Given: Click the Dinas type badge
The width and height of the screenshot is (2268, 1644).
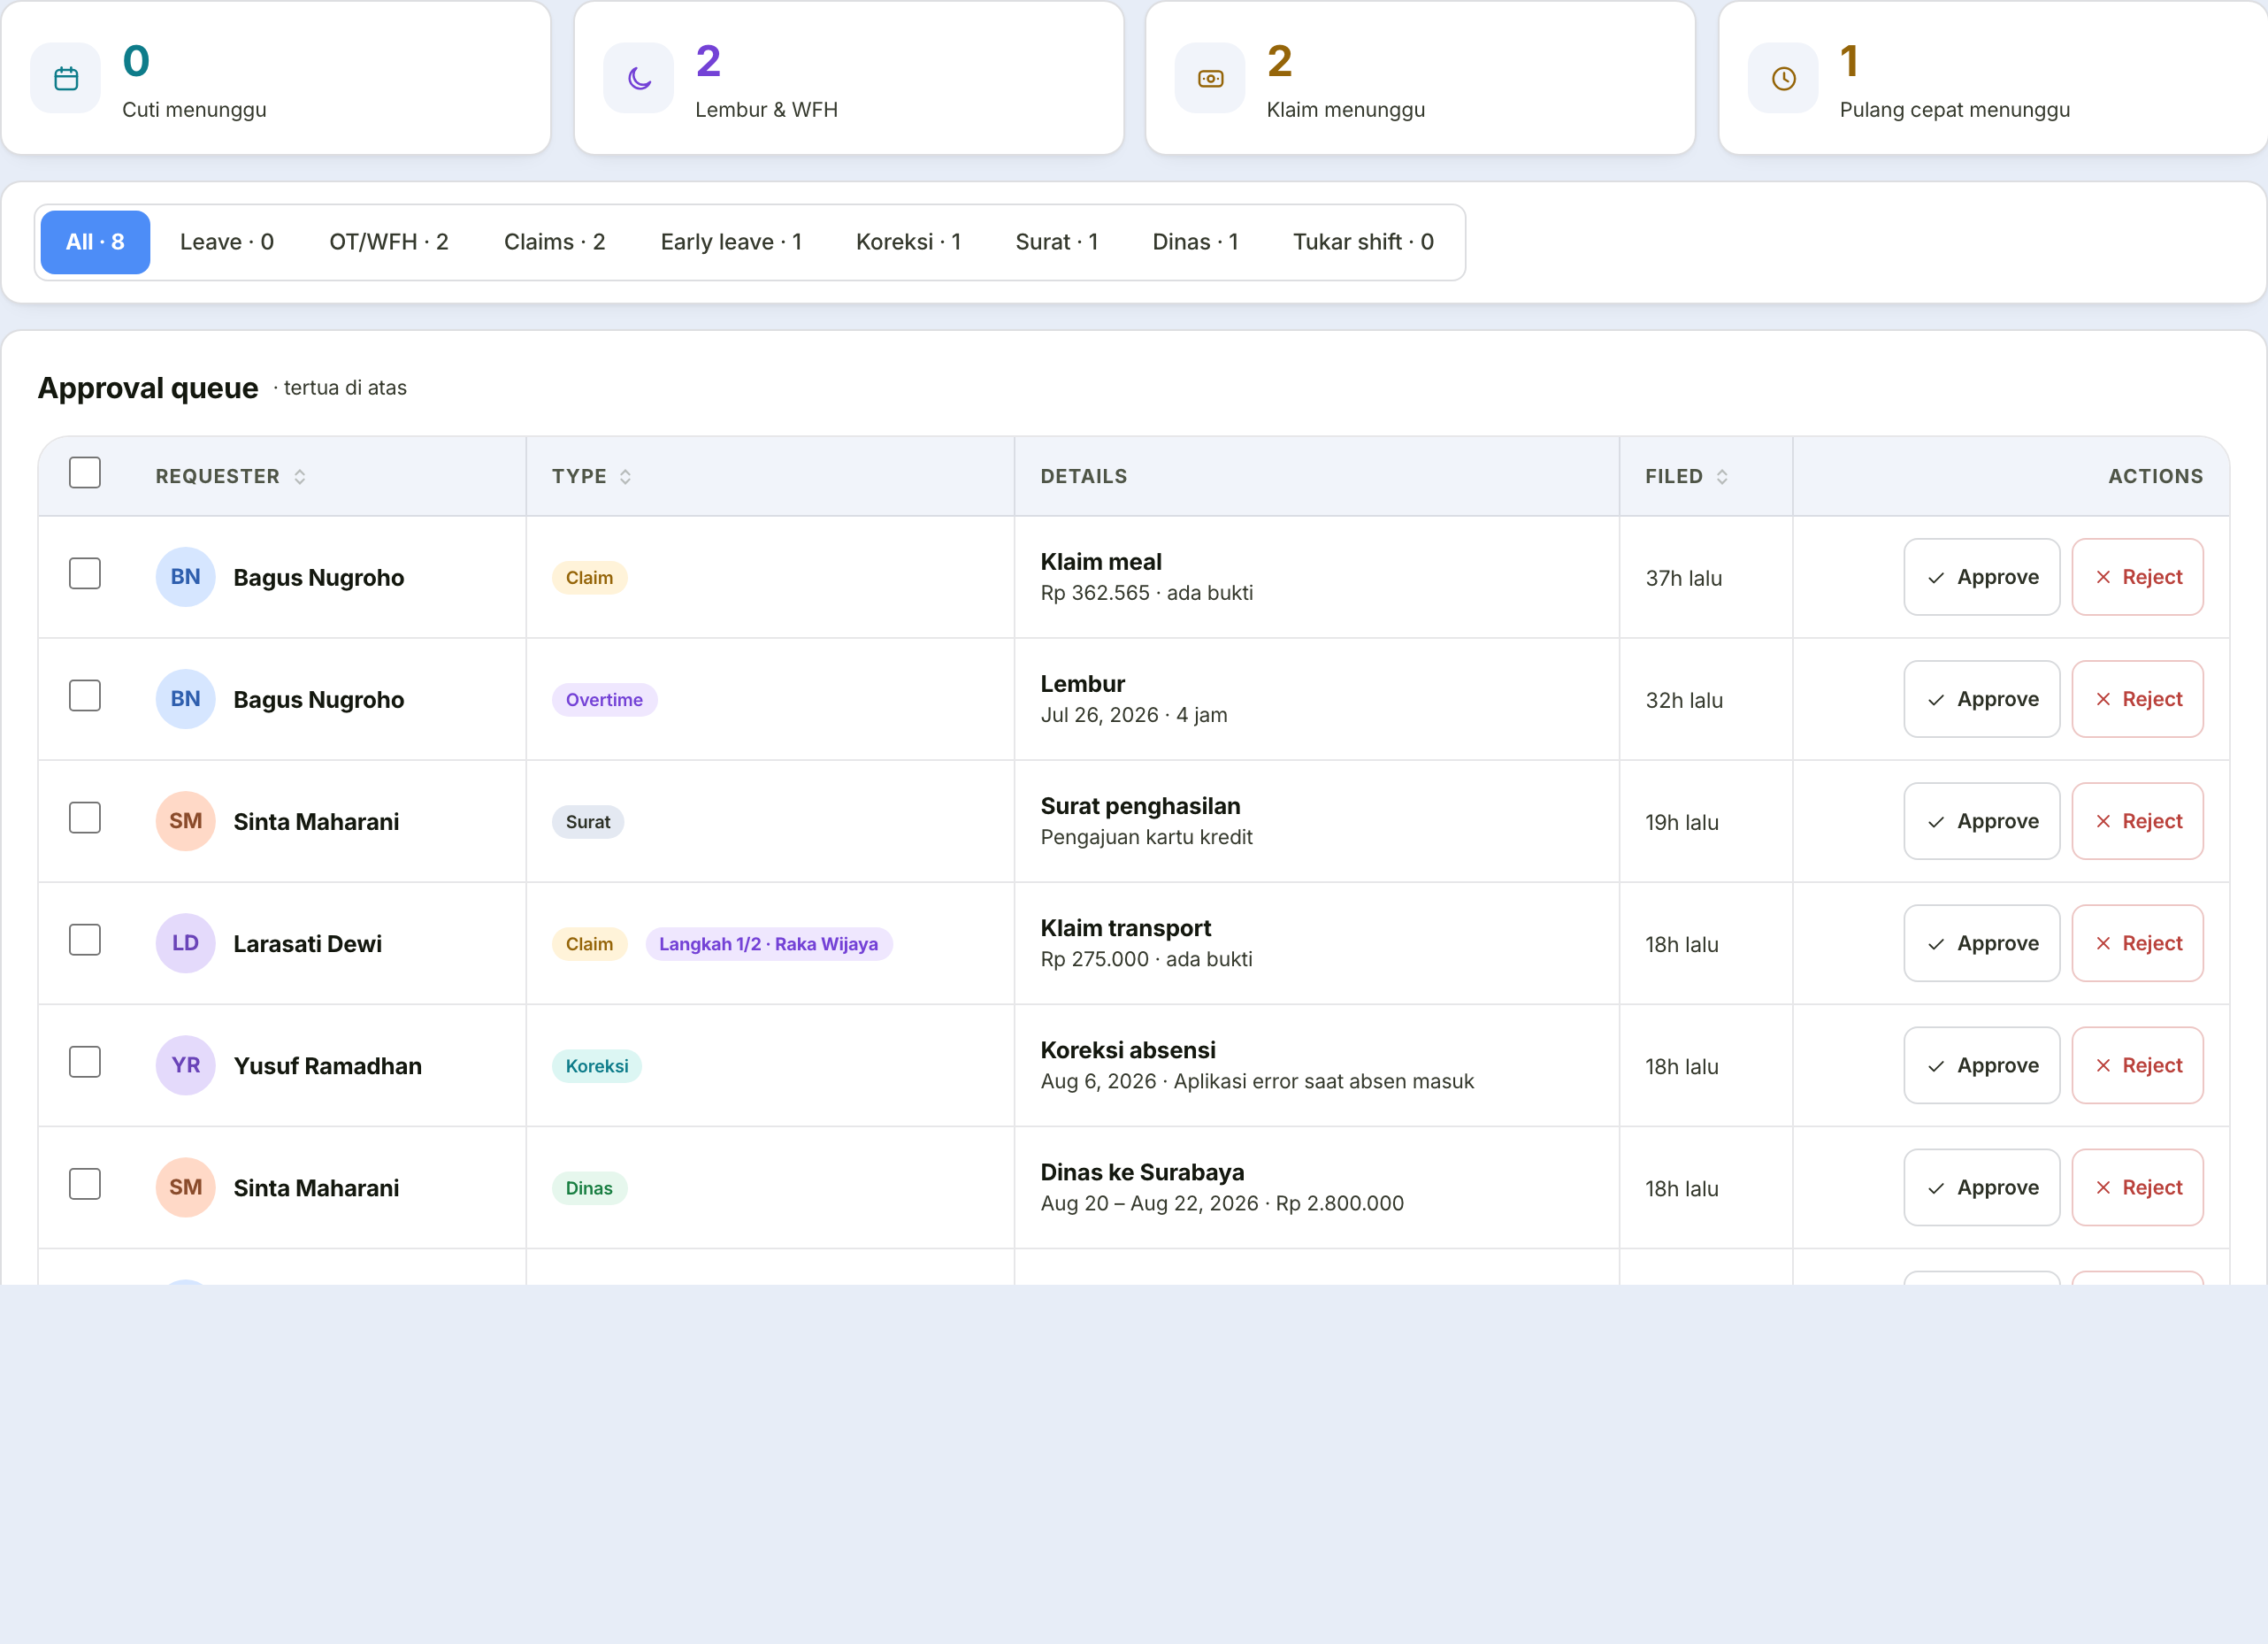Looking at the screenshot, I should 589,1188.
